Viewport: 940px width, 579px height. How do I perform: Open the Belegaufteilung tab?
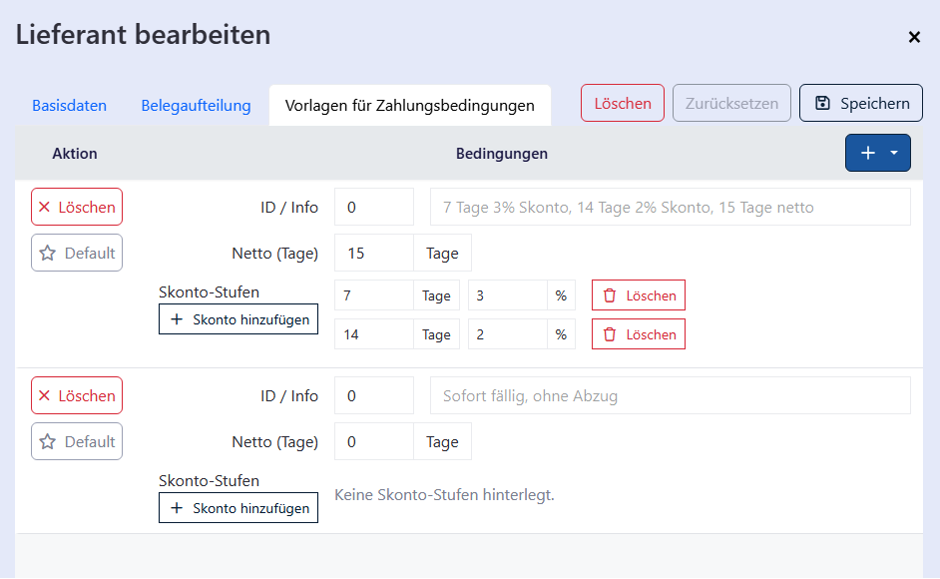tap(196, 105)
